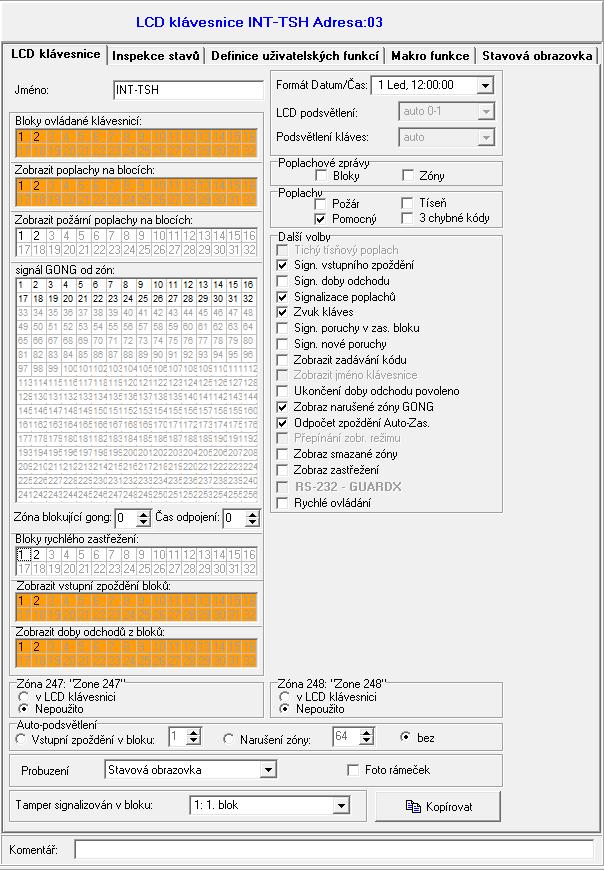Uncheck Sign. vstupního zpoždění
Image resolution: width=604 pixels, height=870 pixels.
pos(282,265)
